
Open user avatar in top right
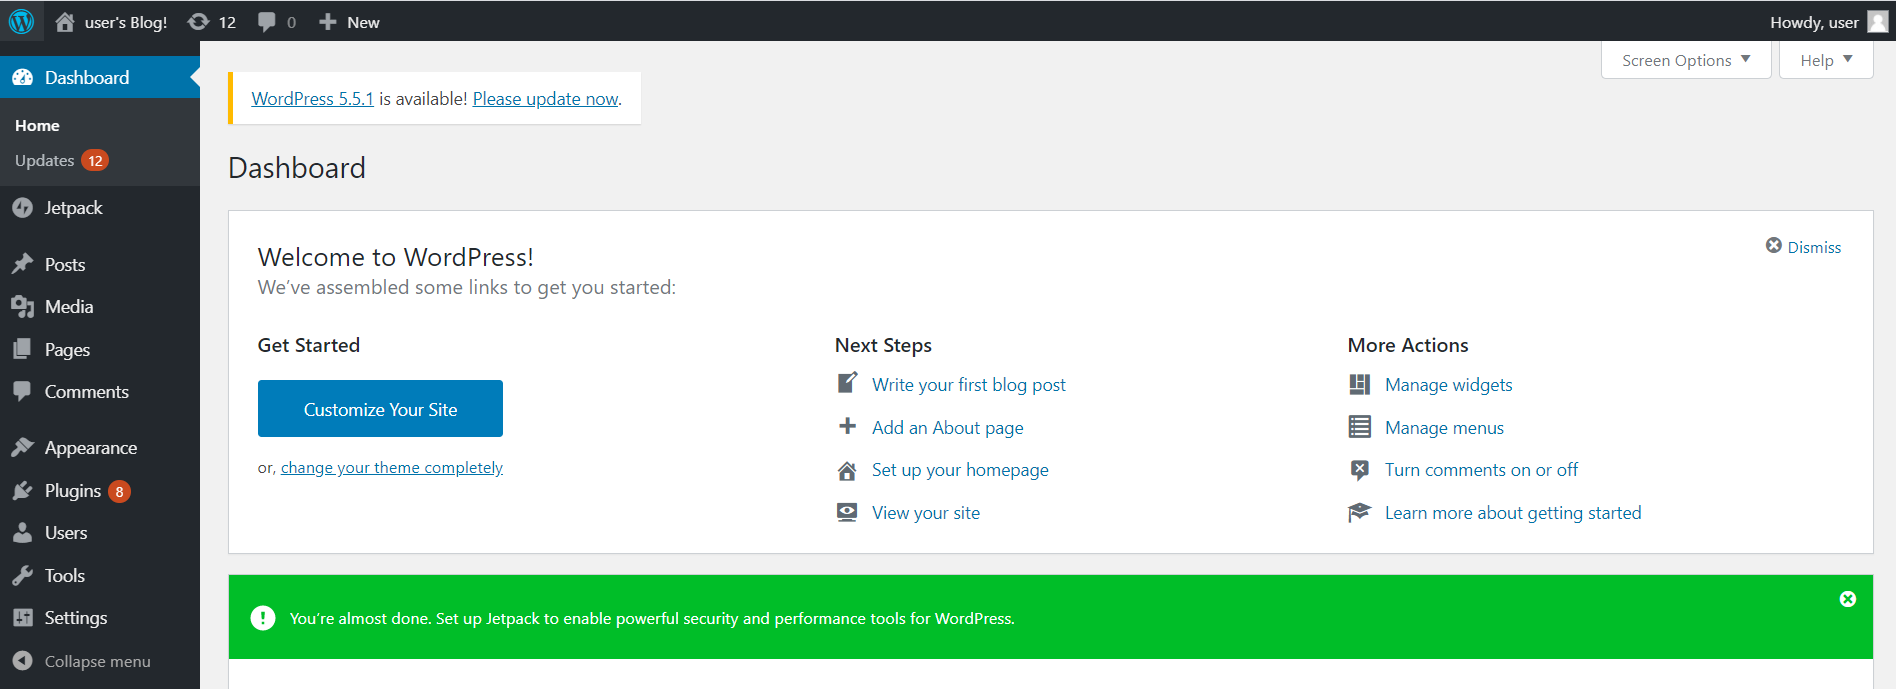coord(1878,22)
